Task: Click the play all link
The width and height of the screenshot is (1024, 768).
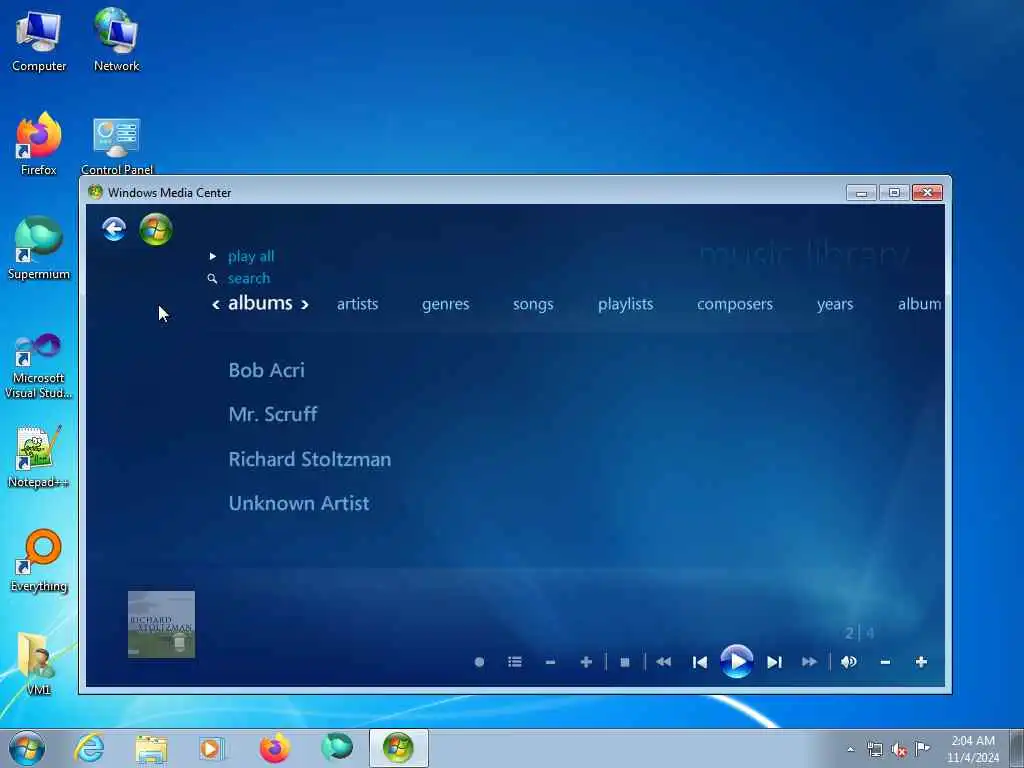Action: click(x=251, y=257)
